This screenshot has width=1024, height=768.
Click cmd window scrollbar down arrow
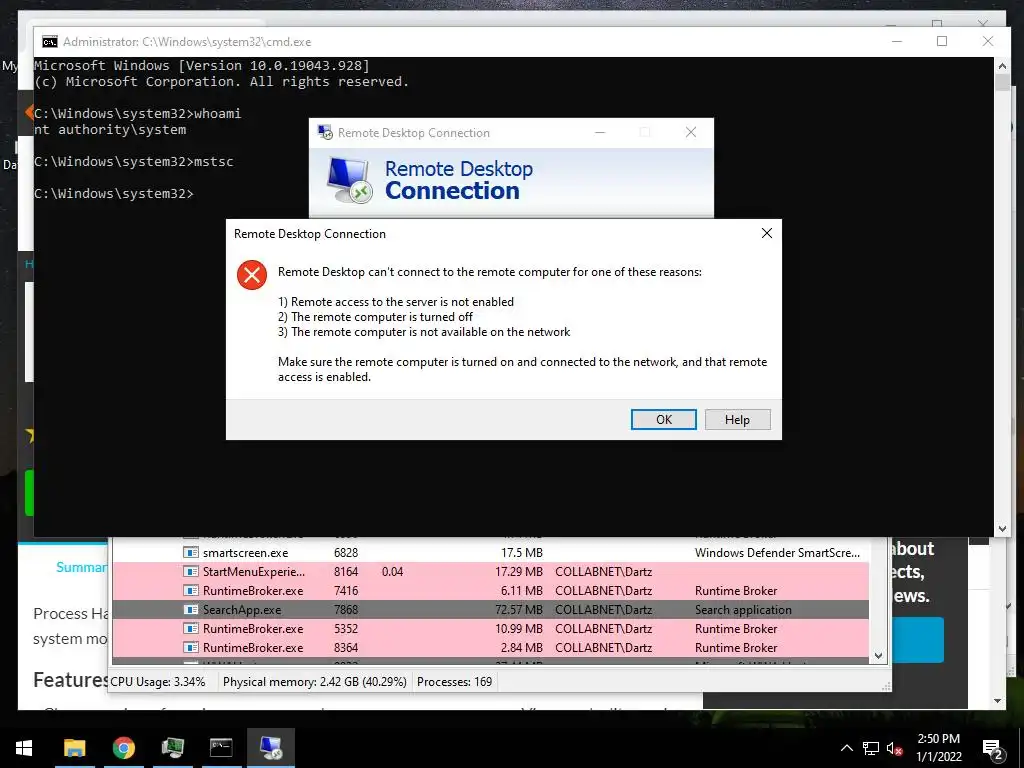click(1002, 529)
